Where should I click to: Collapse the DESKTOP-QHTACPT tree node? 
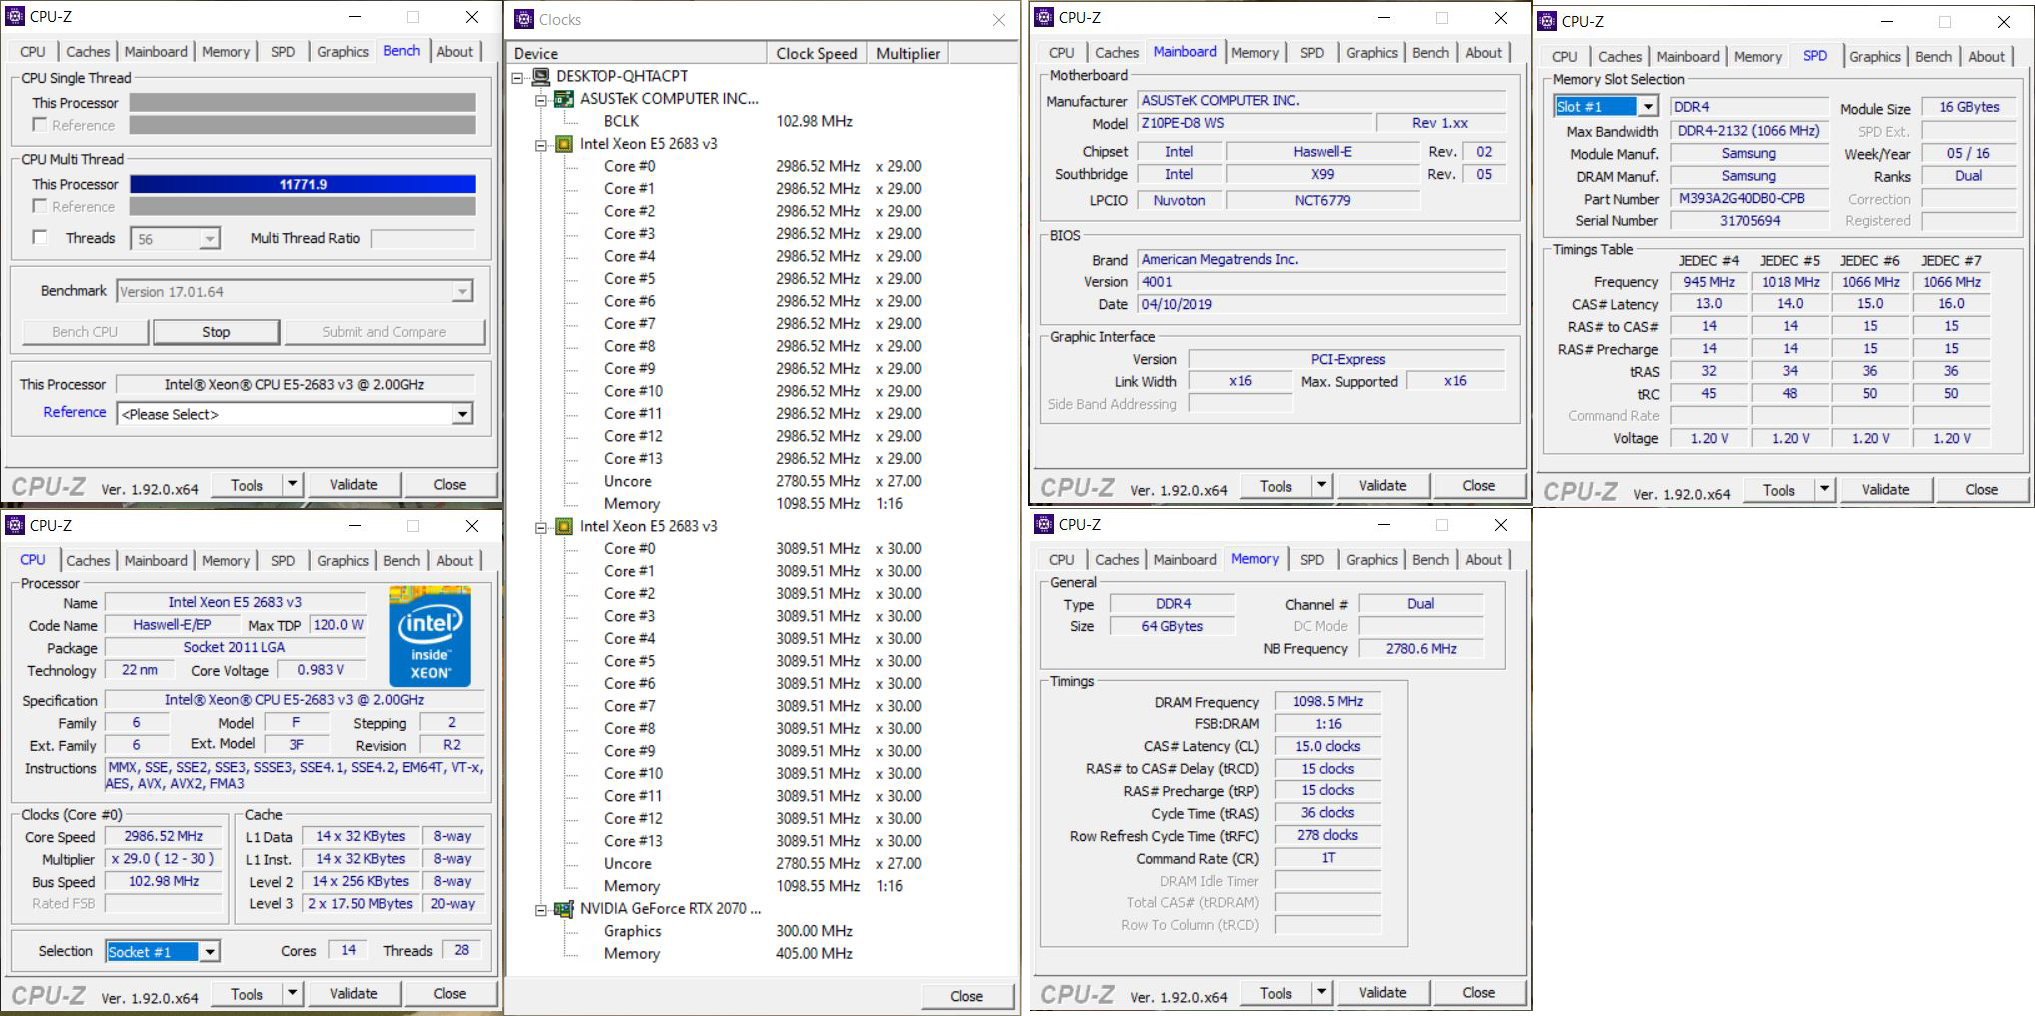518,77
